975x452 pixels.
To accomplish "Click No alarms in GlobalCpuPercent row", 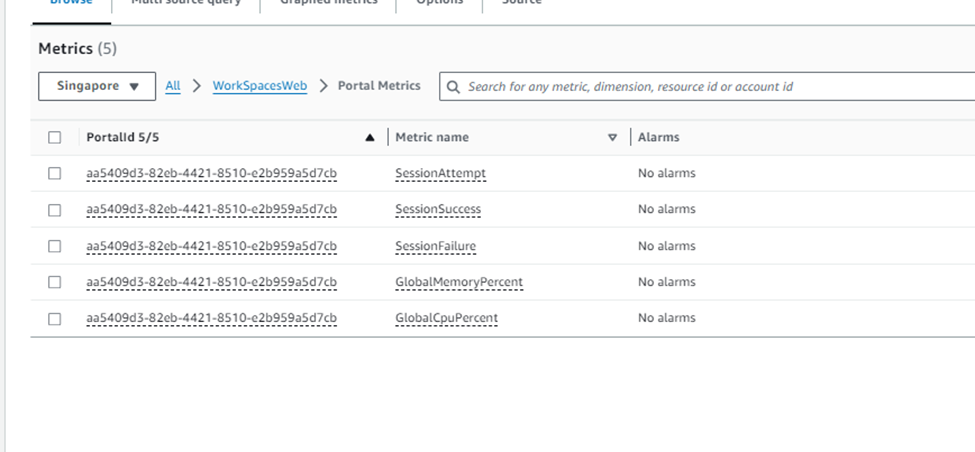I will [x=667, y=318].
